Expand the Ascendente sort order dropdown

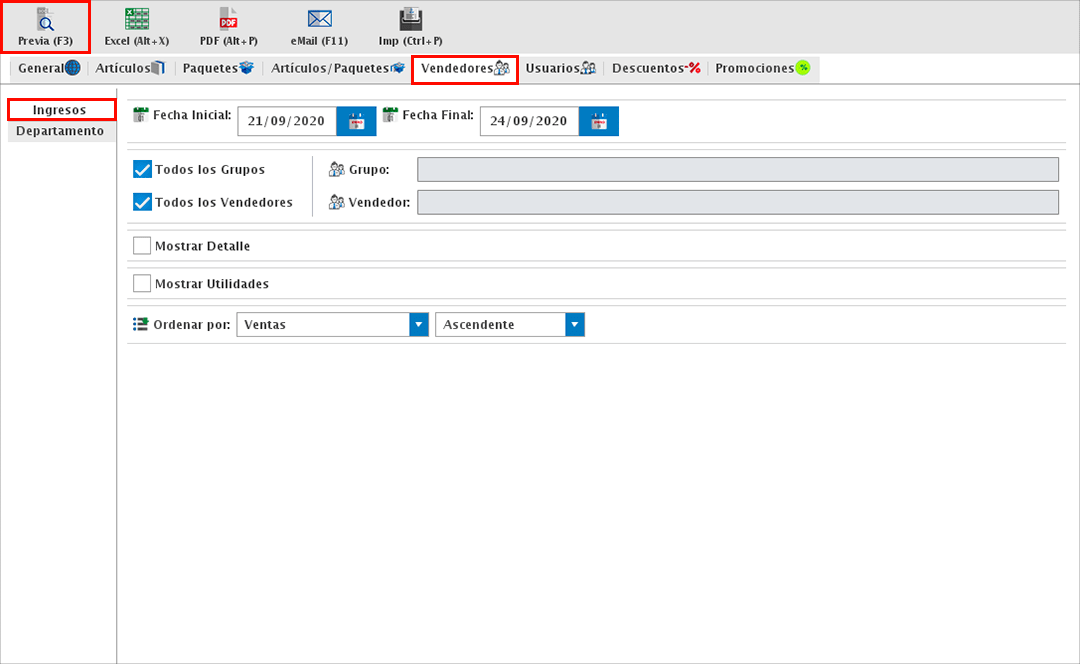coord(574,325)
